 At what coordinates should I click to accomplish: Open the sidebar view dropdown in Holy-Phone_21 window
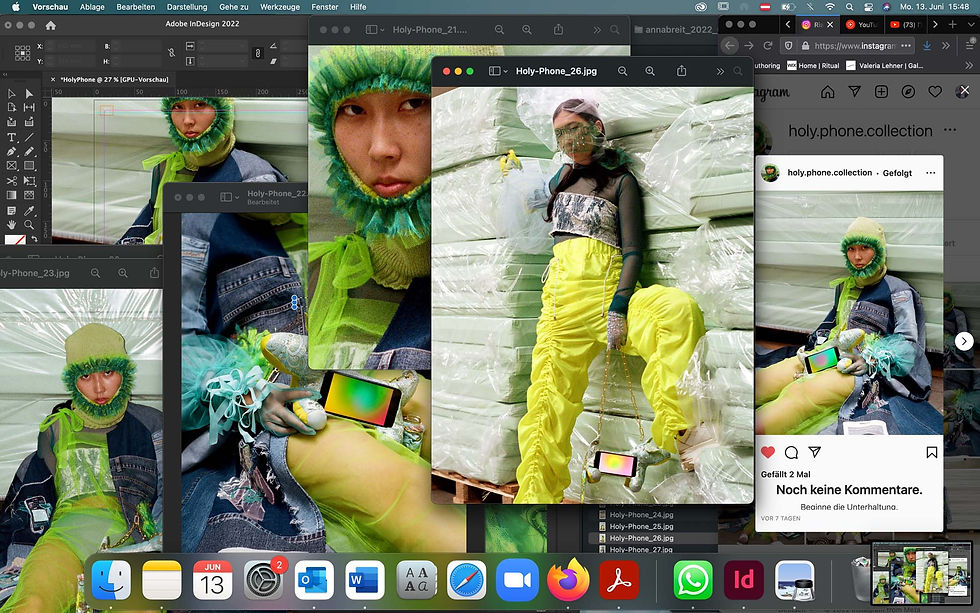coord(375,29)
